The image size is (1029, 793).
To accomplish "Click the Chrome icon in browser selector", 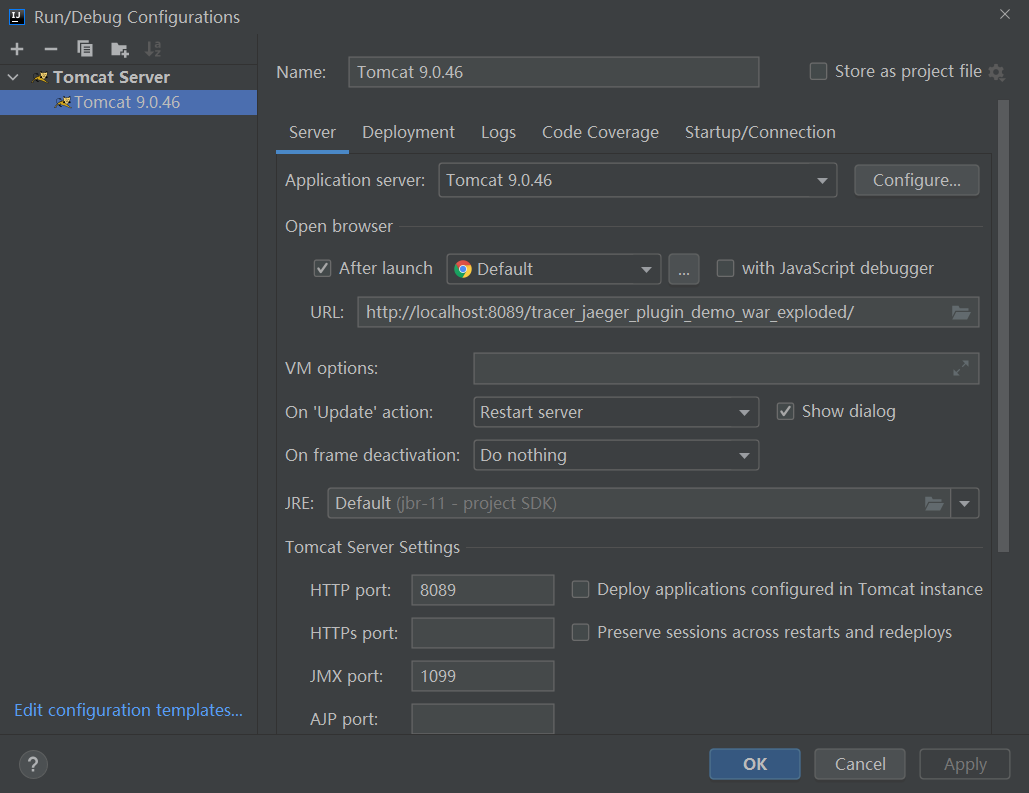I will [463, 269].
